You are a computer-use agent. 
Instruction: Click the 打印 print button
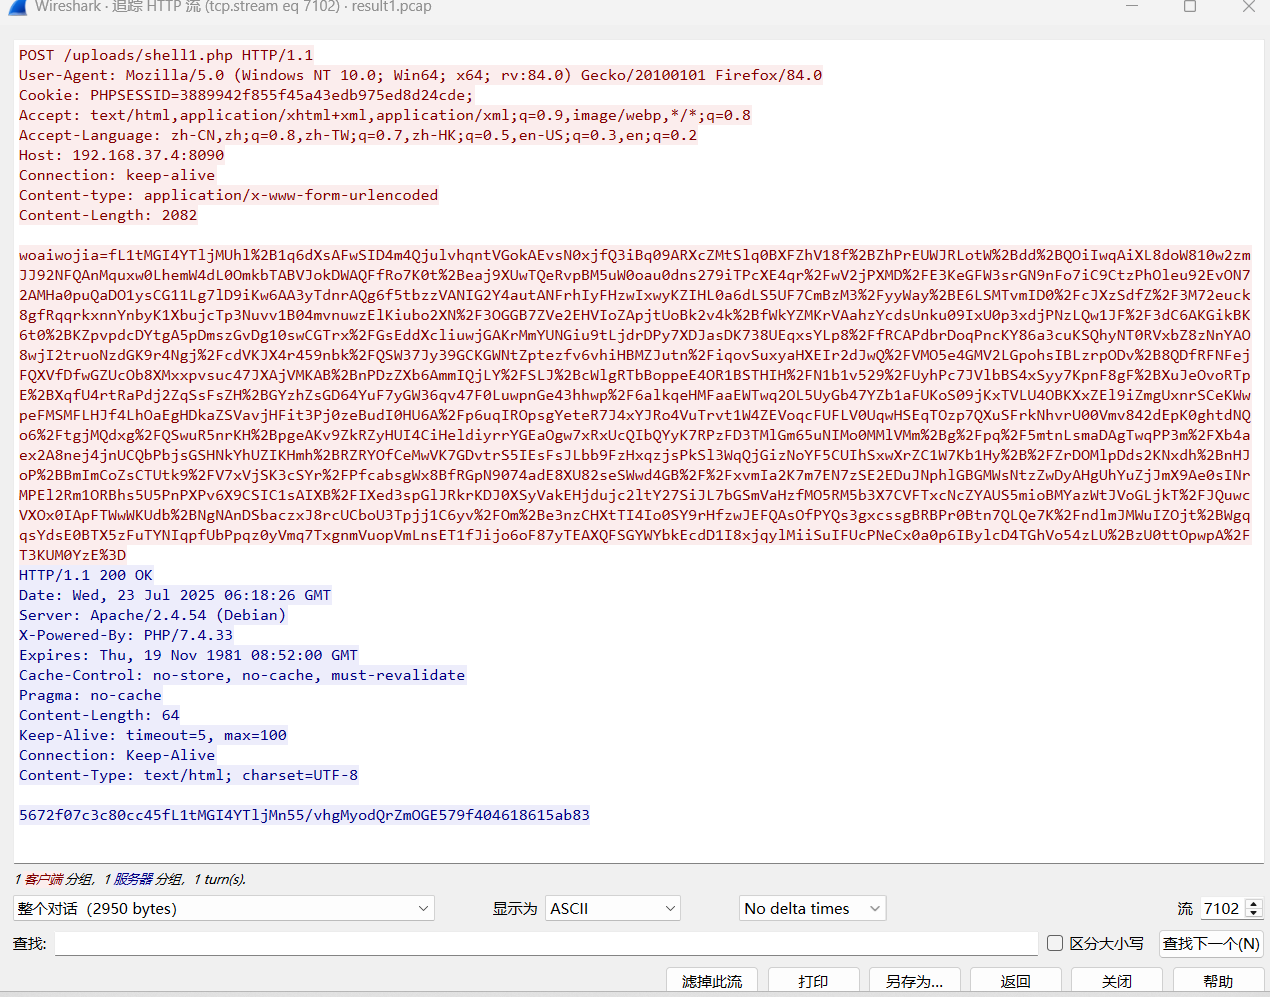tap(813, 981)
